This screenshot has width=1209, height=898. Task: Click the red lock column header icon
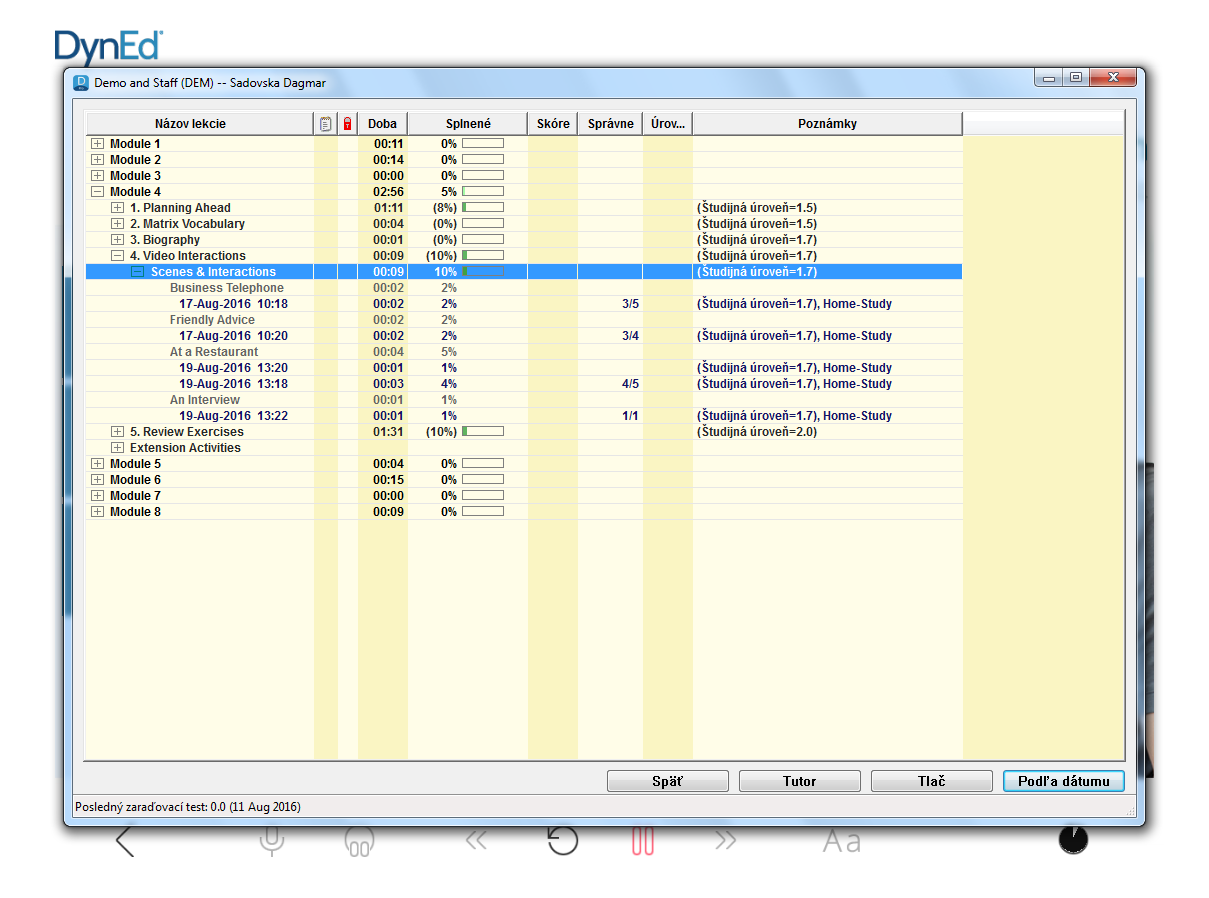347,124
